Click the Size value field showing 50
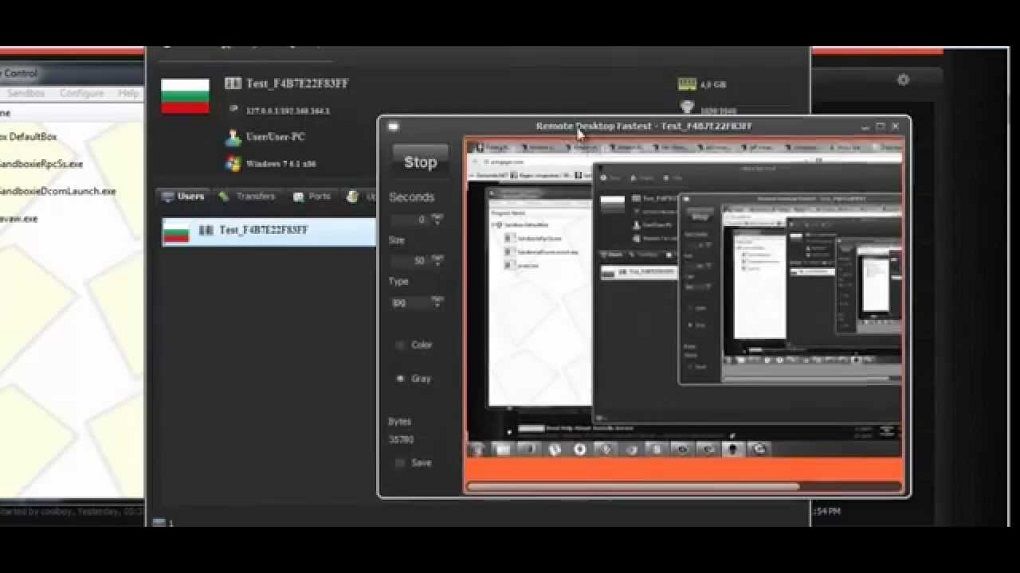This screenshot has height=573, width=1020. tap(410, 261)
